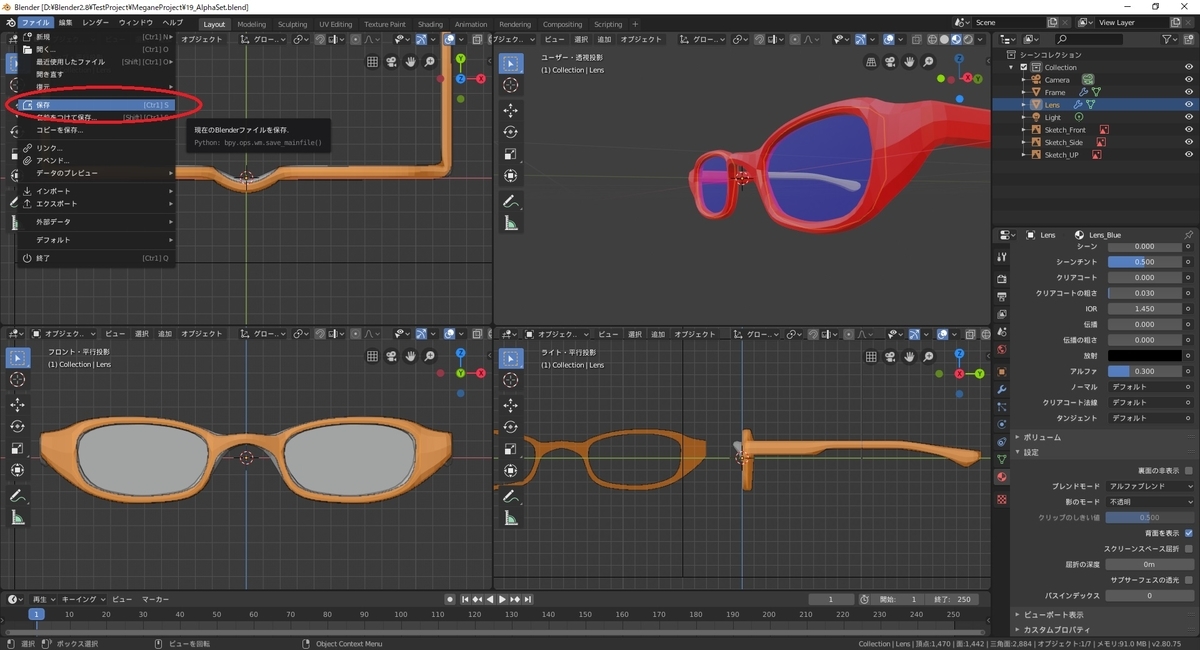Open the Physics properties tab
Viewport: 1200px width, 650px height.
(x=1002, y=424)
